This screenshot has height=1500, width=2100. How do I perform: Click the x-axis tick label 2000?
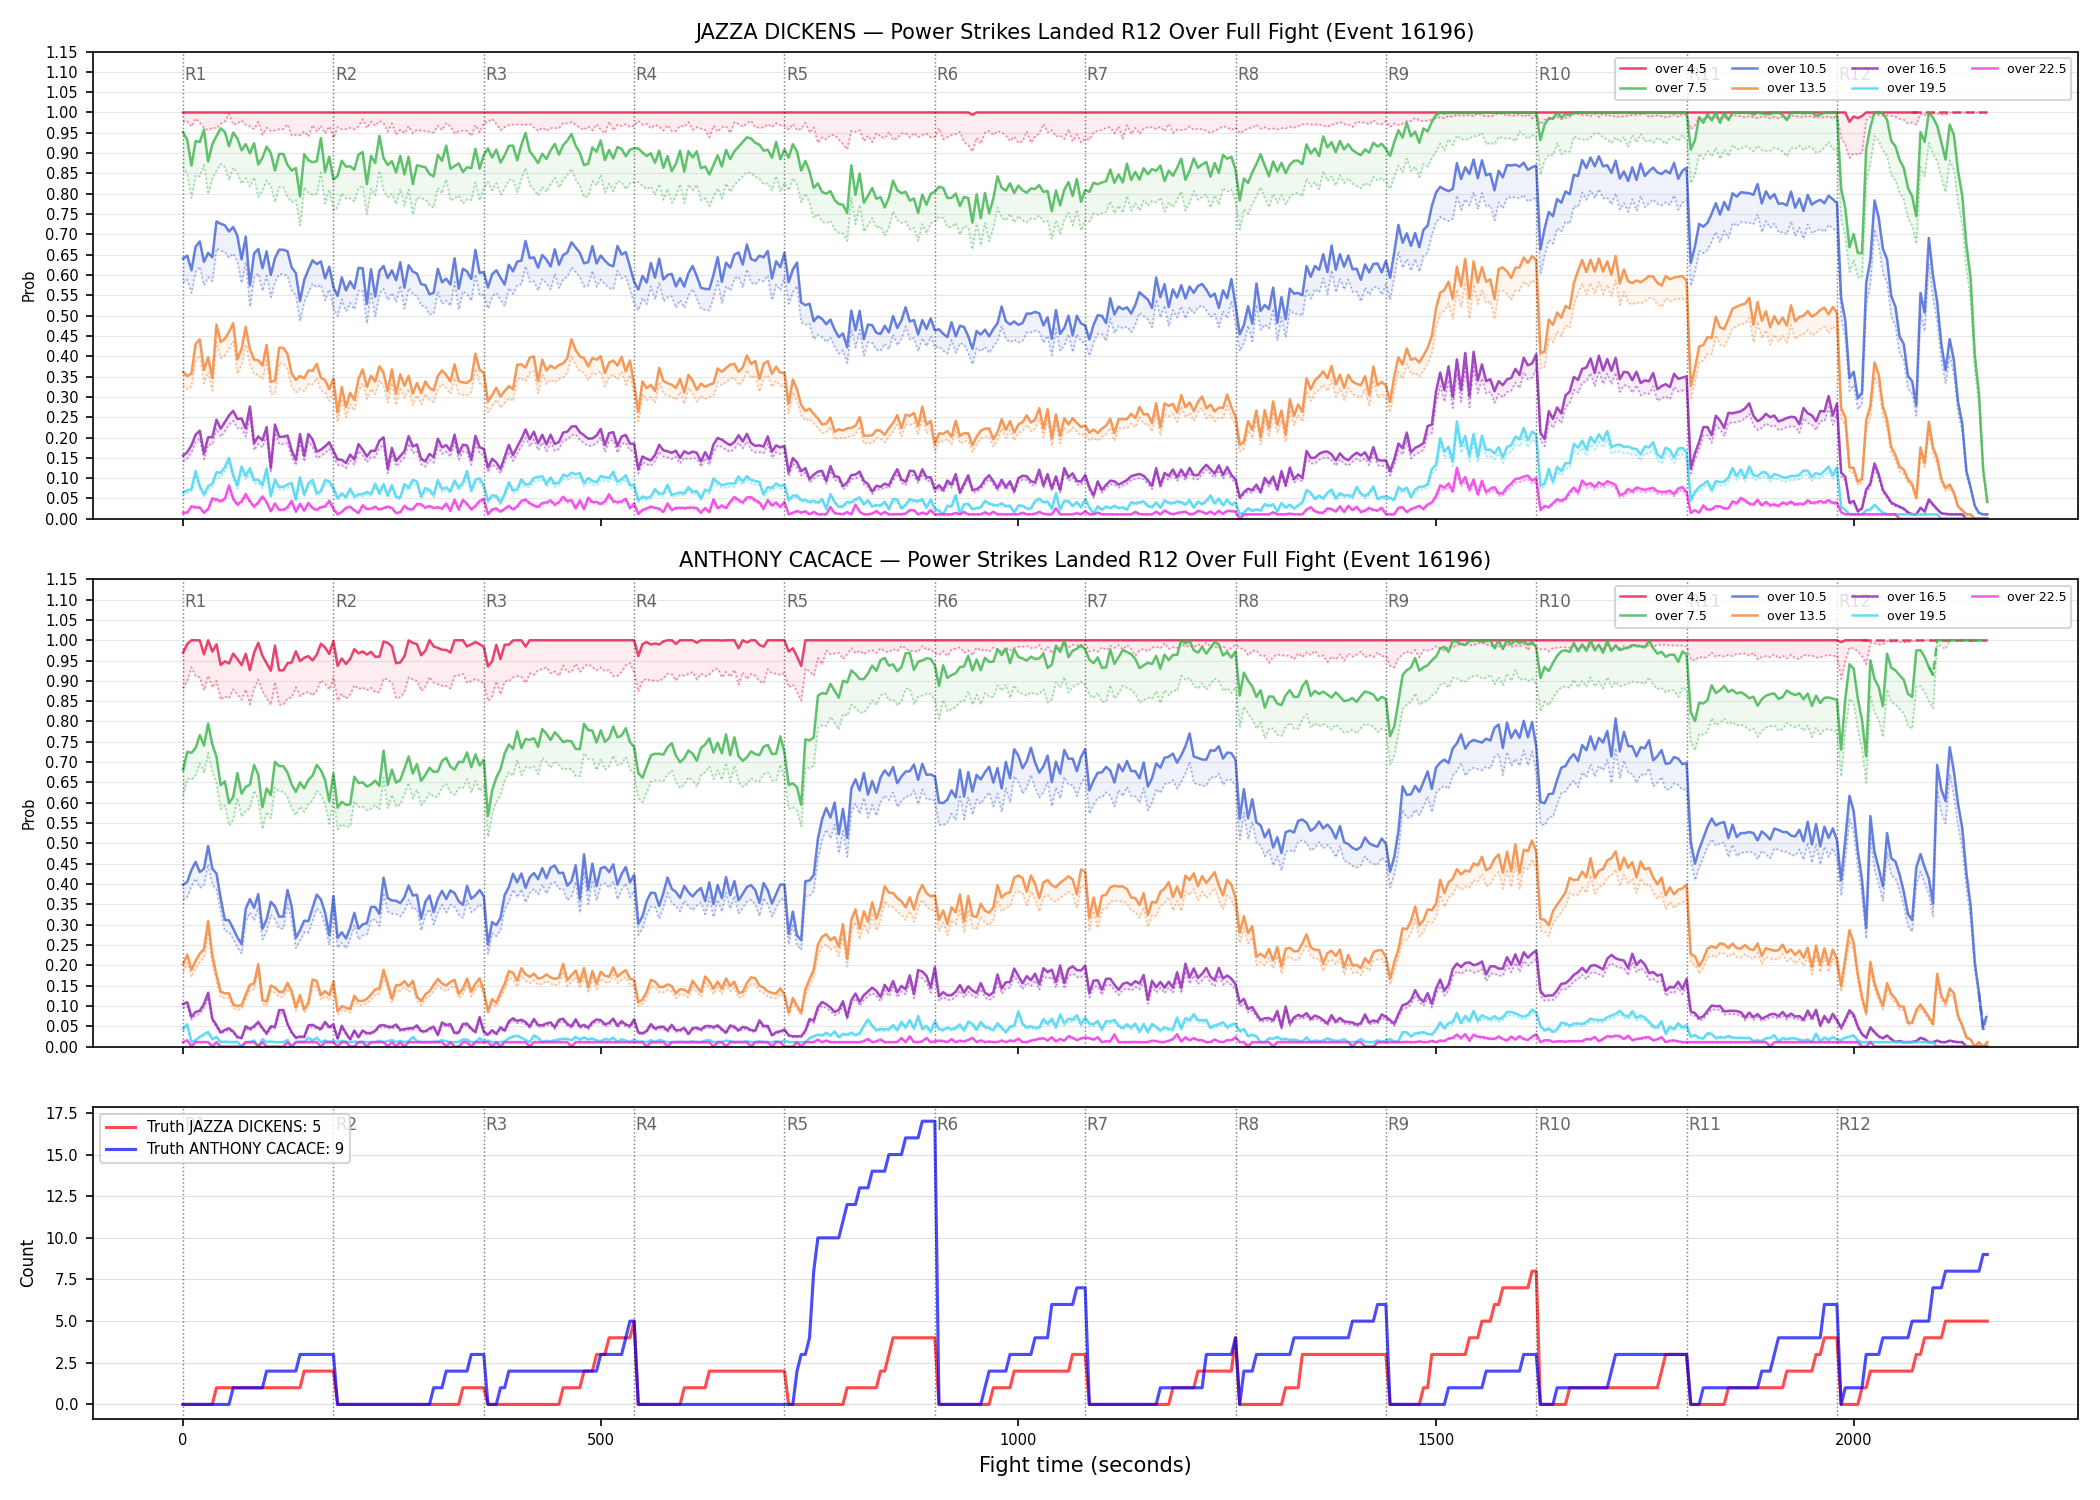point(1853,1440)
